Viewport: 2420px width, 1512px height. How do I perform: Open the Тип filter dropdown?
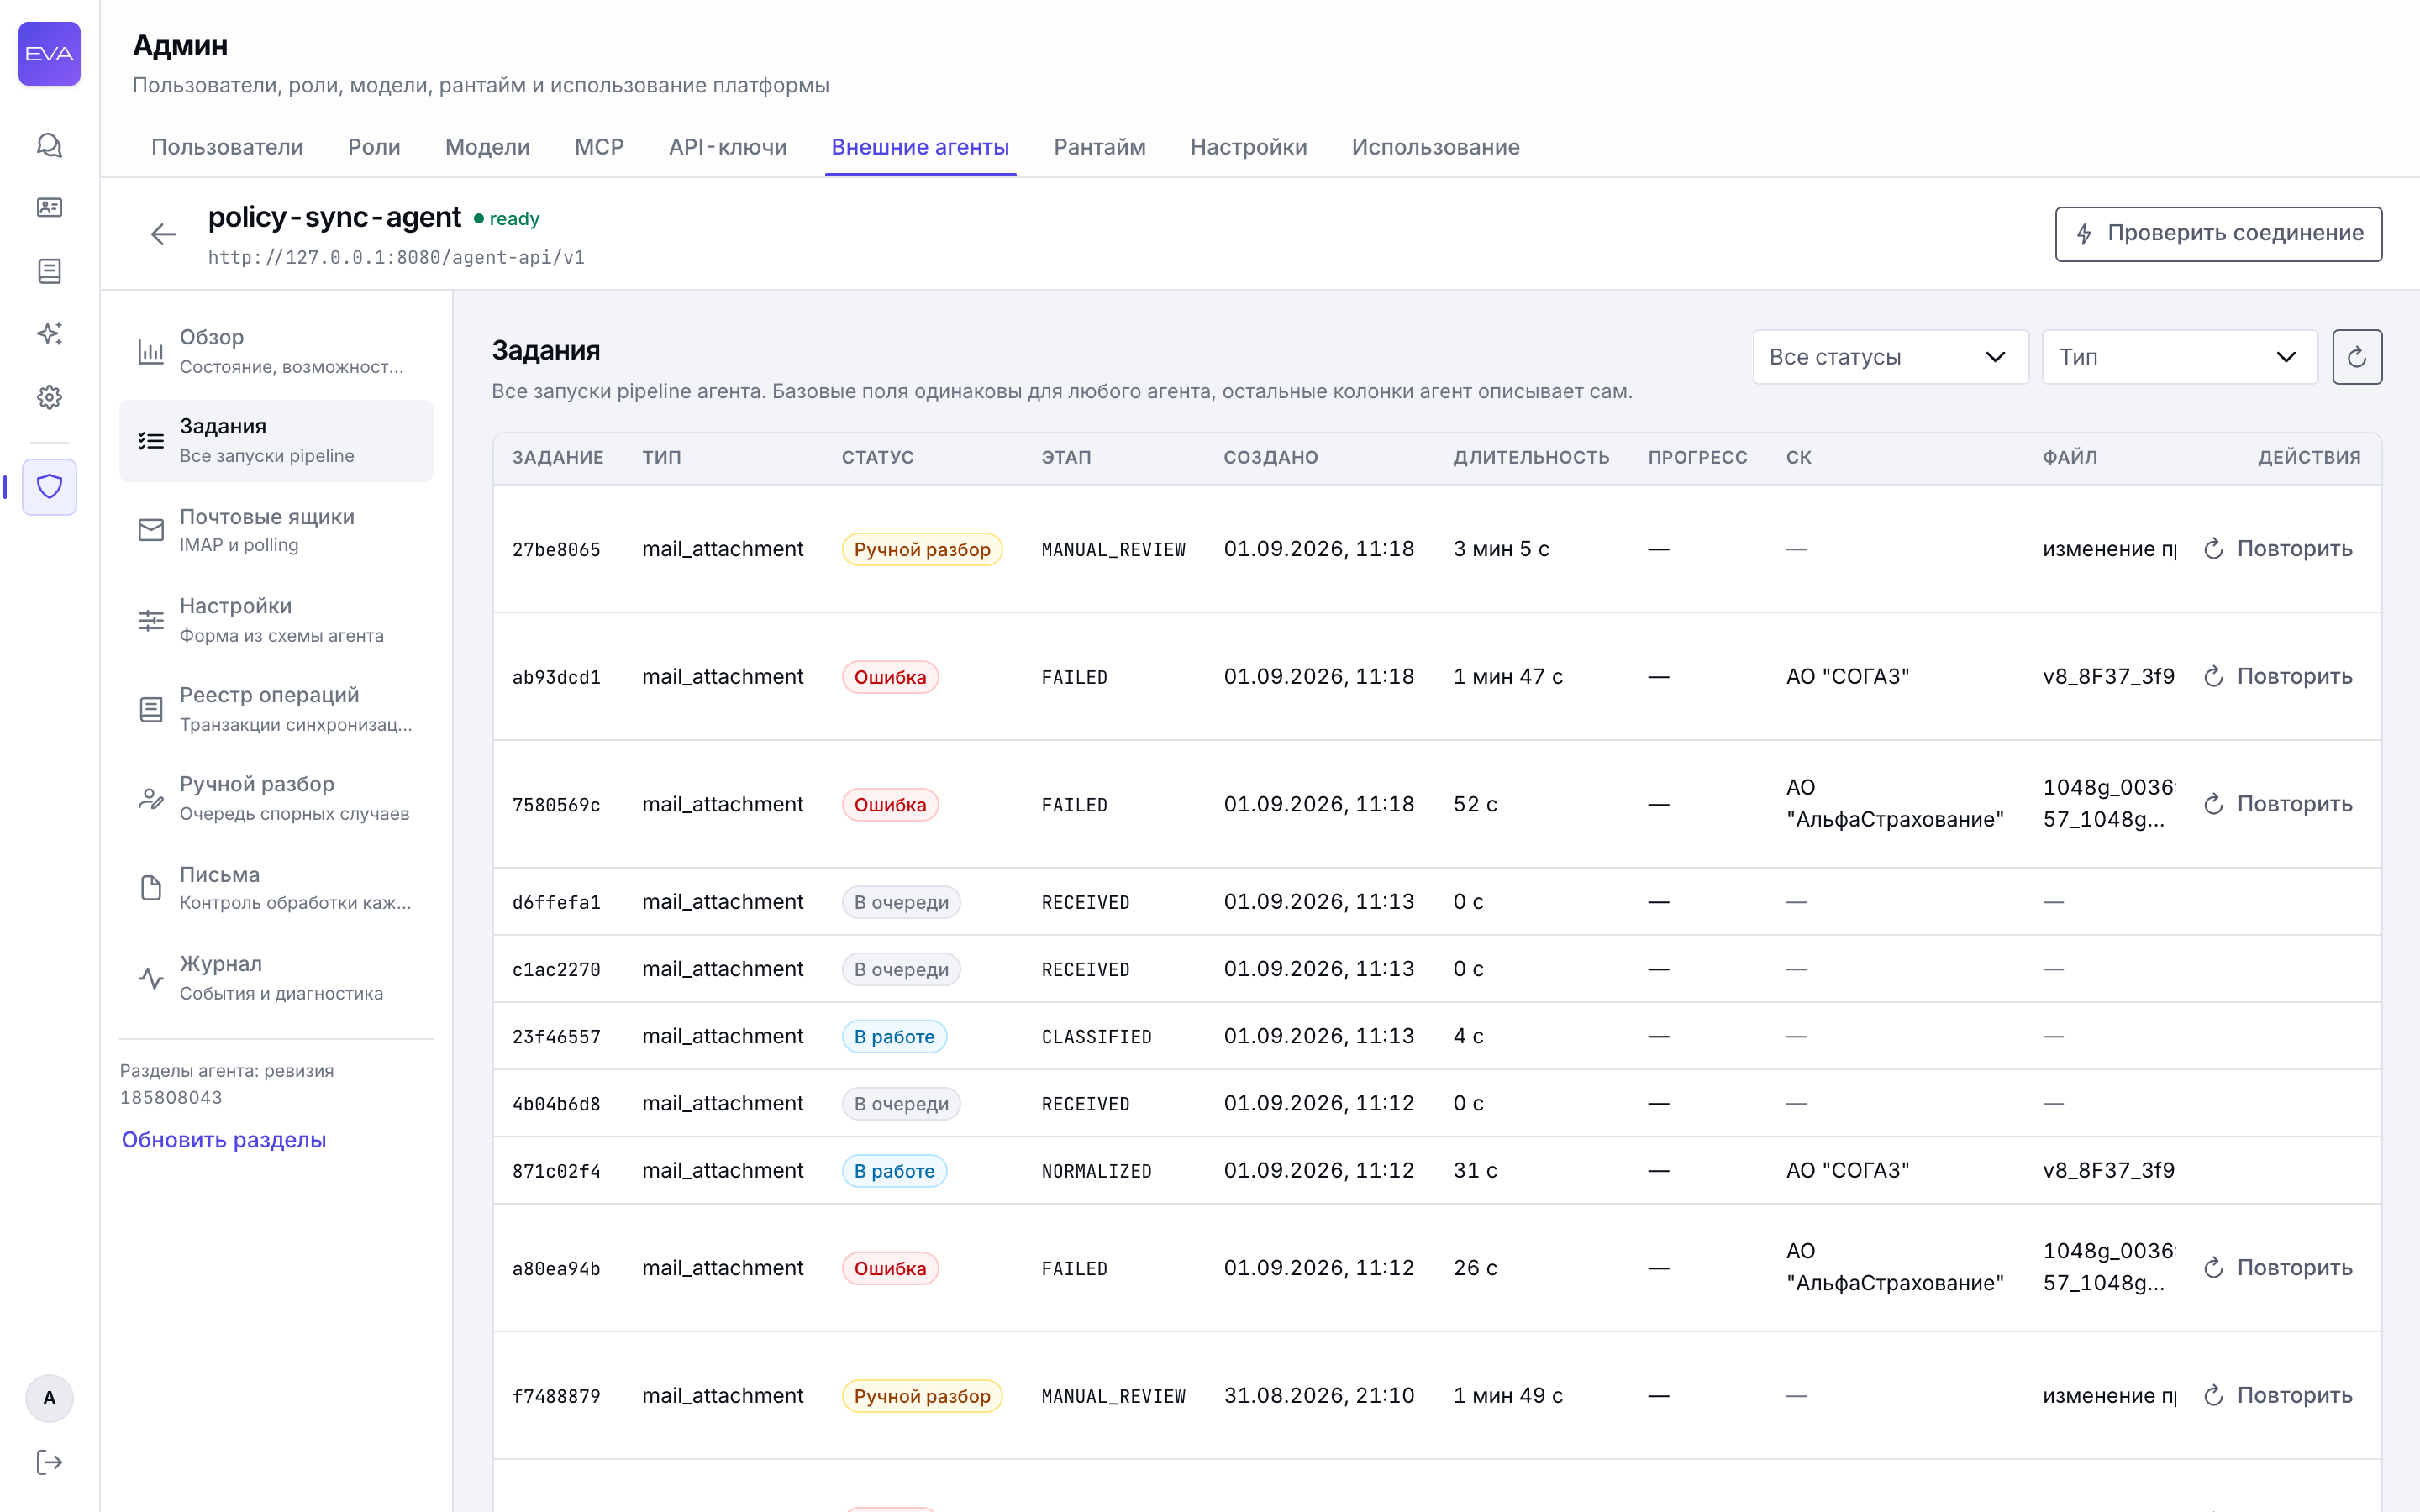click(2179, 357)
